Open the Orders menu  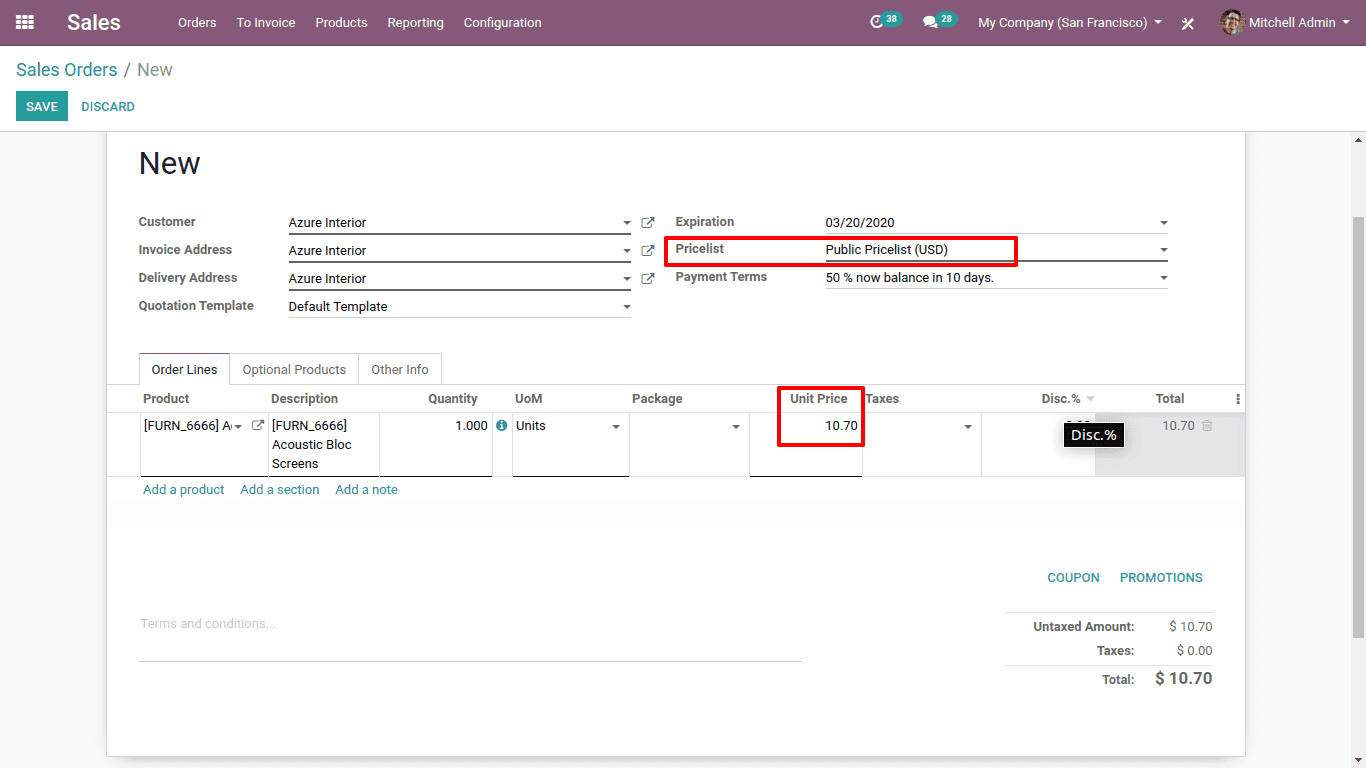click(x=197, y=22)
